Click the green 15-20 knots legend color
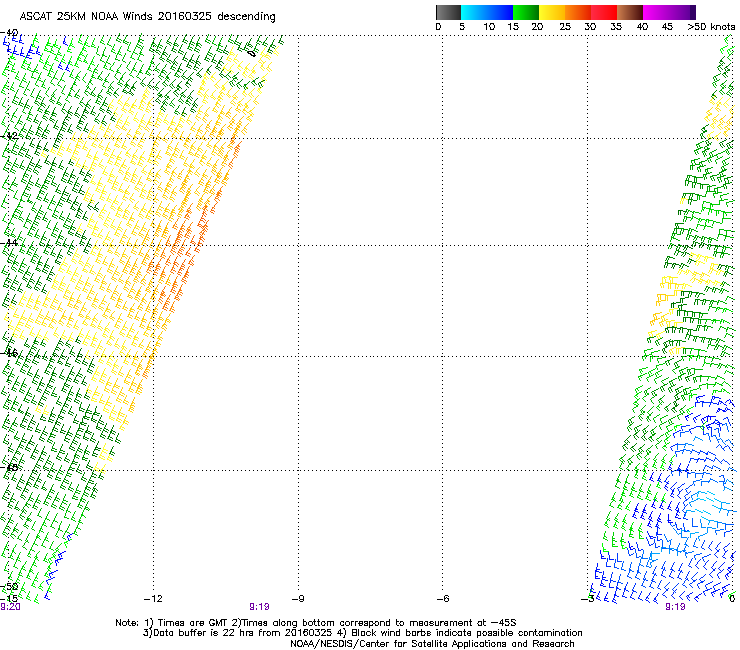This screenshot has height=650, width=740. click(x=527, y=12)
